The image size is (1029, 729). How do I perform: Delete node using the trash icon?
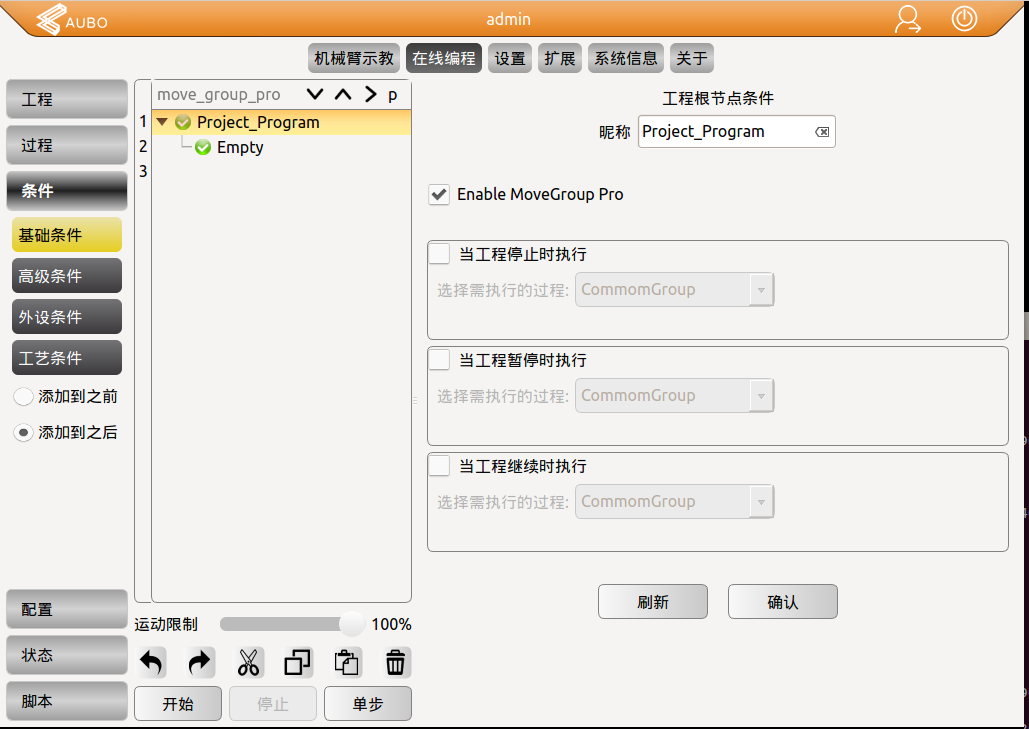pyautogui.click(x=395, y=662)
